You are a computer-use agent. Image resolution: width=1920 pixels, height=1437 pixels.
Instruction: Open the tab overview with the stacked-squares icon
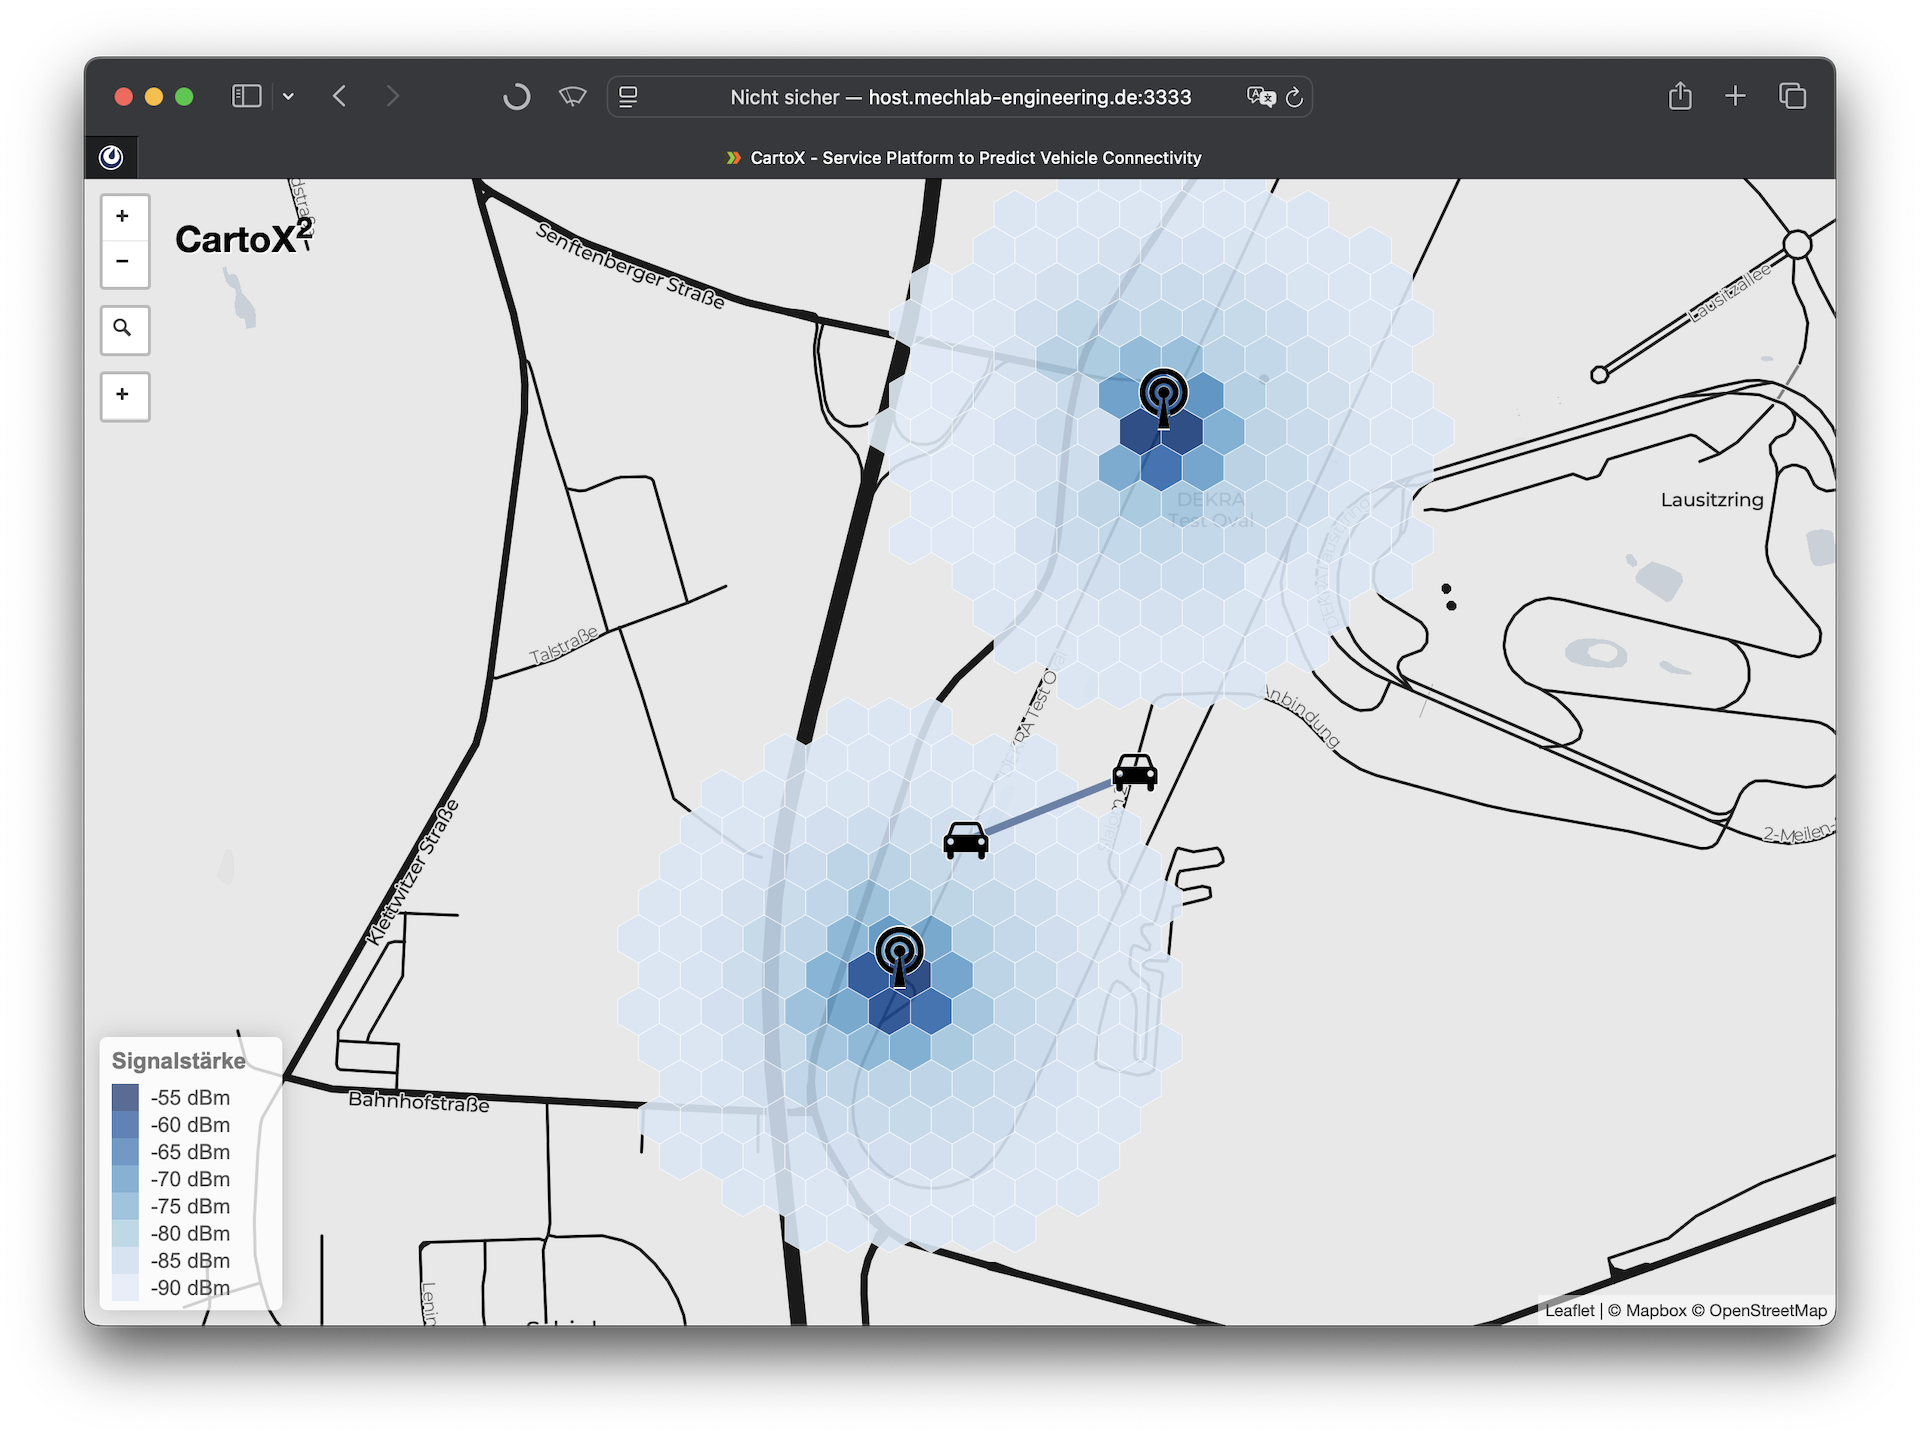[1793, 96]
